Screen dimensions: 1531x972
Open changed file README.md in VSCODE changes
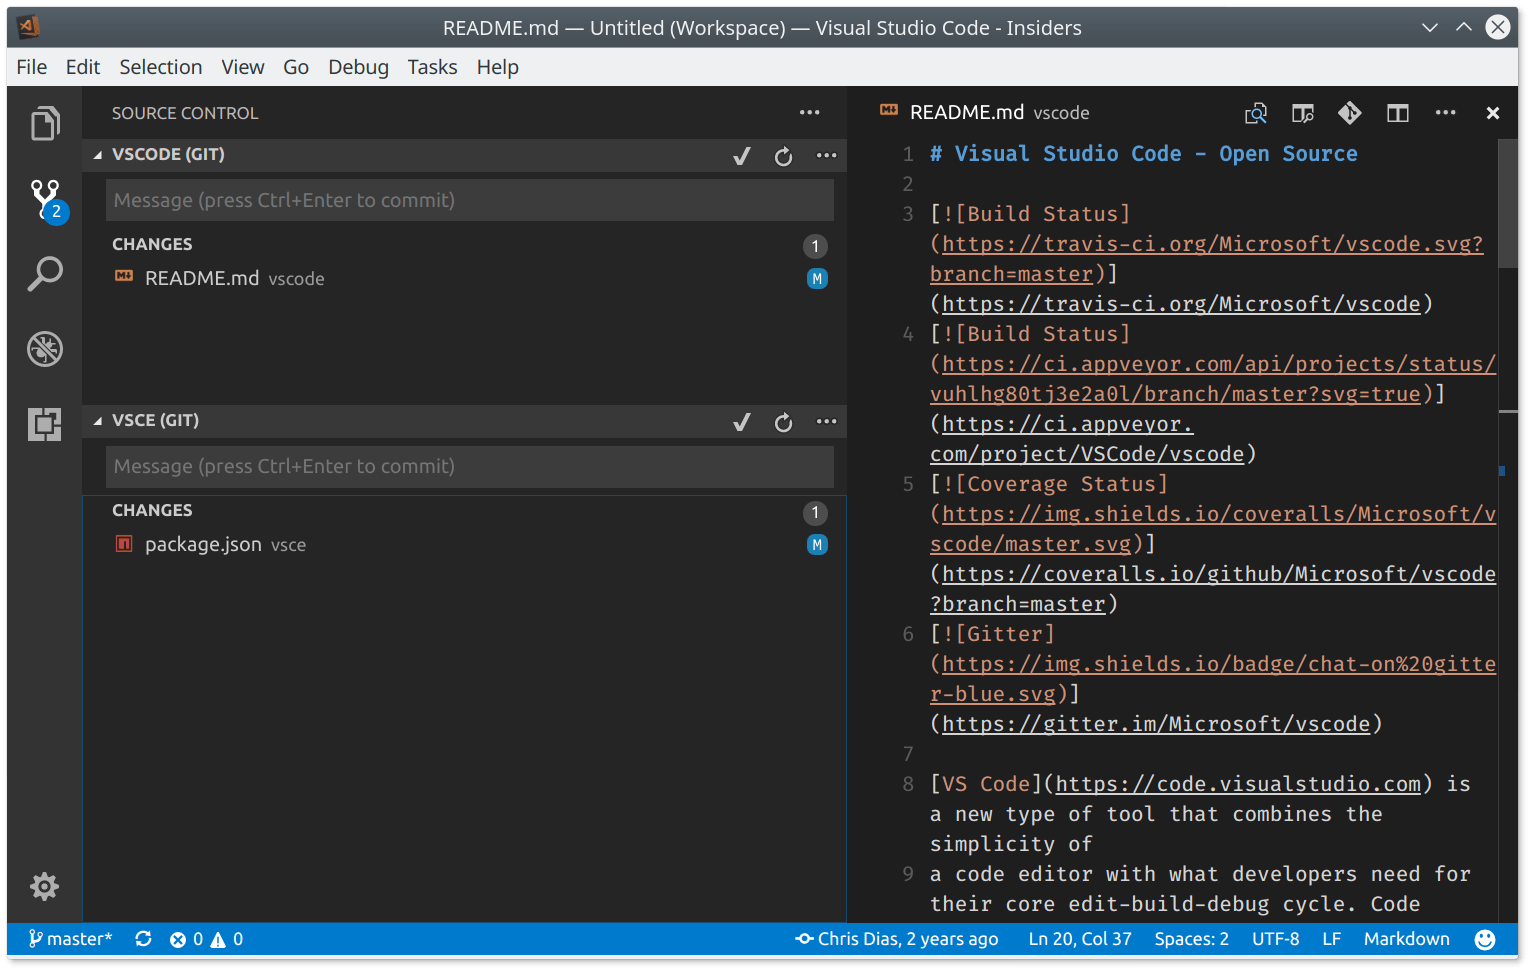(x=464, y=279)
